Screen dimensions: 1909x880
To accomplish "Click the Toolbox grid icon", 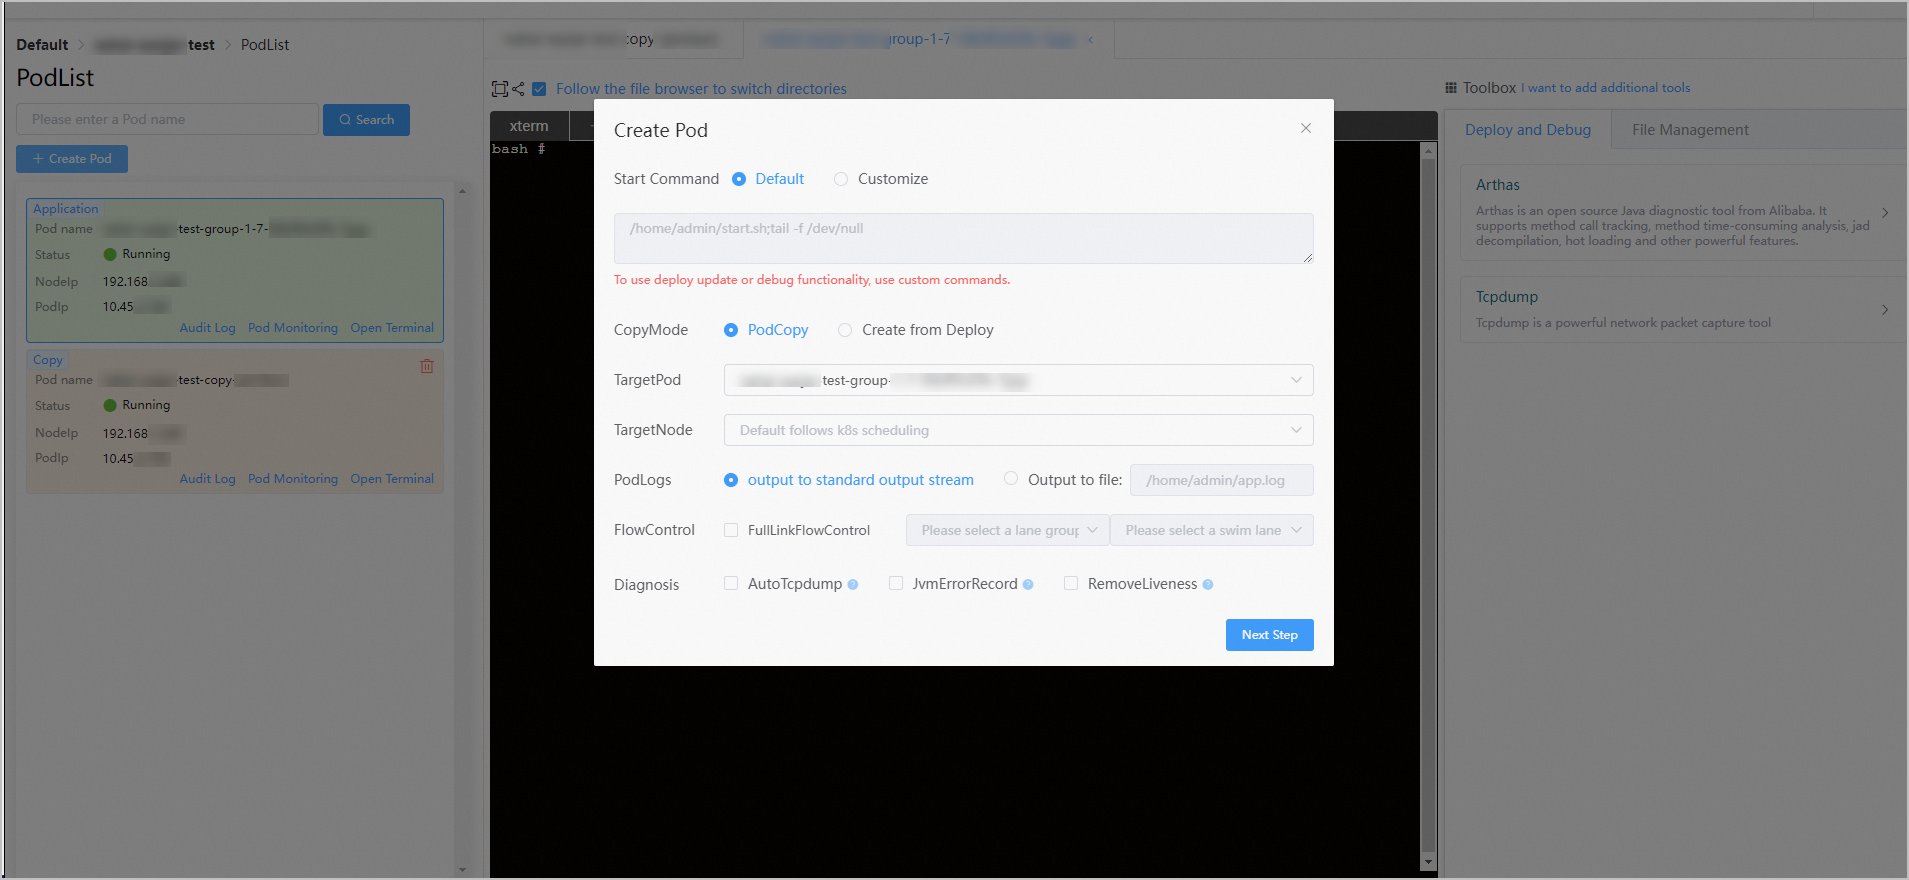I will (1451, 88).
